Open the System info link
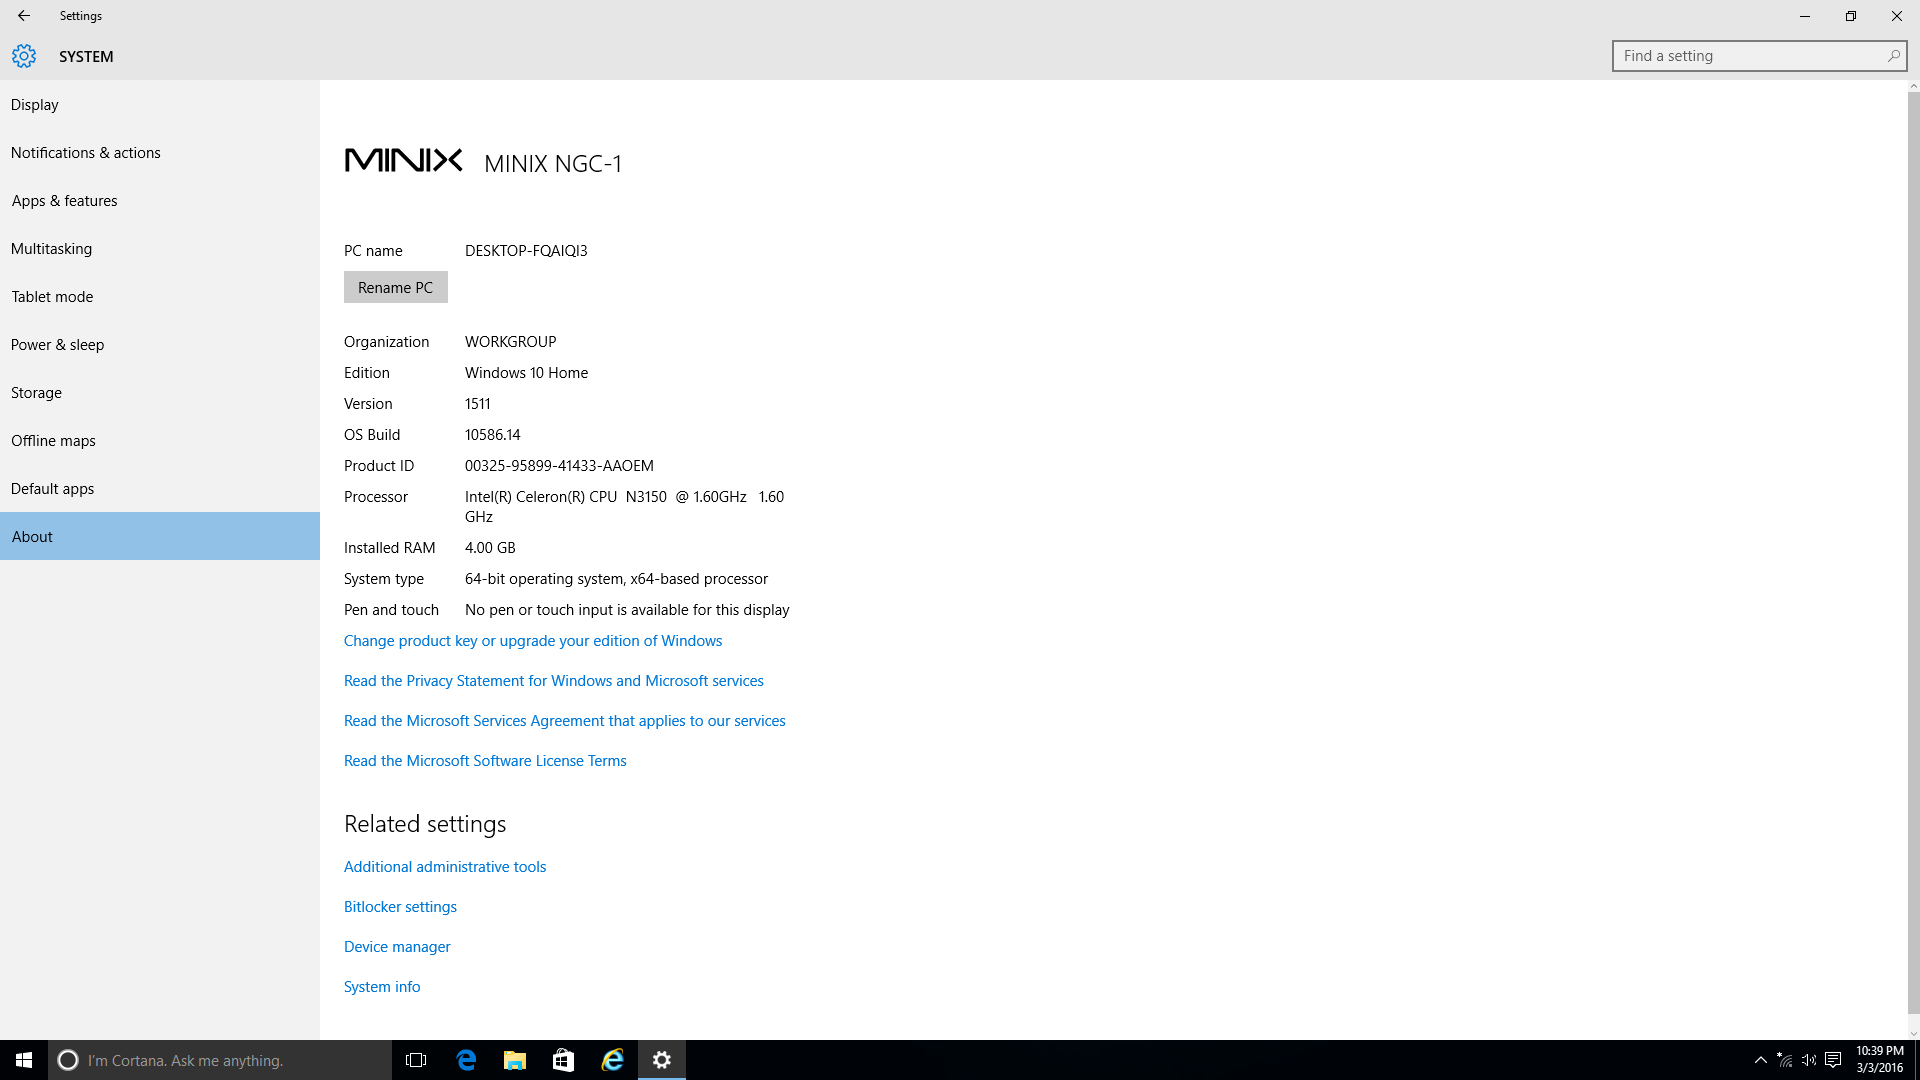 pos(382,987)
